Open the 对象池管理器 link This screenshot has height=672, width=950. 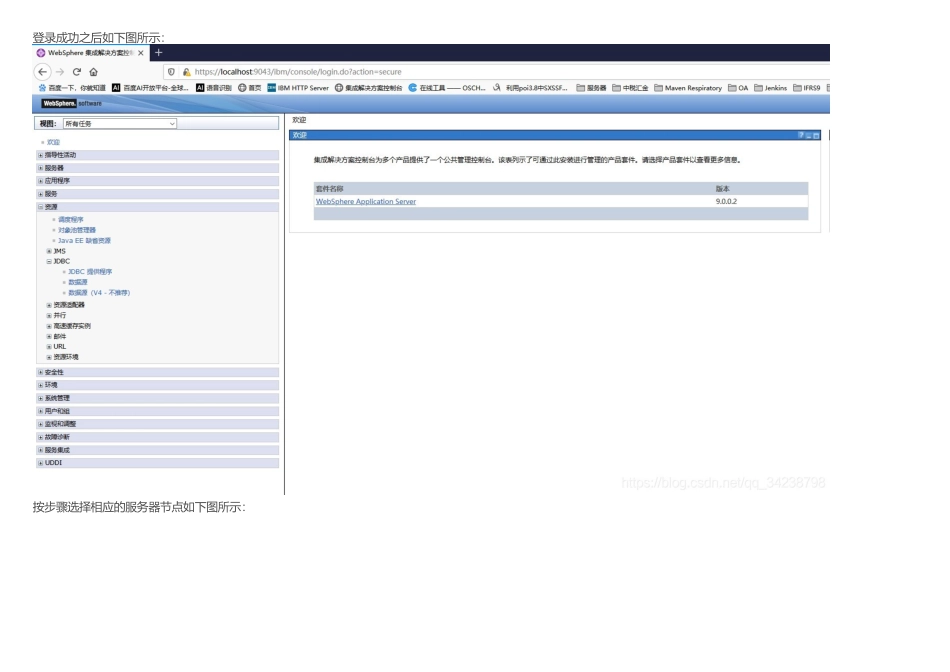[x=77, y=230]
